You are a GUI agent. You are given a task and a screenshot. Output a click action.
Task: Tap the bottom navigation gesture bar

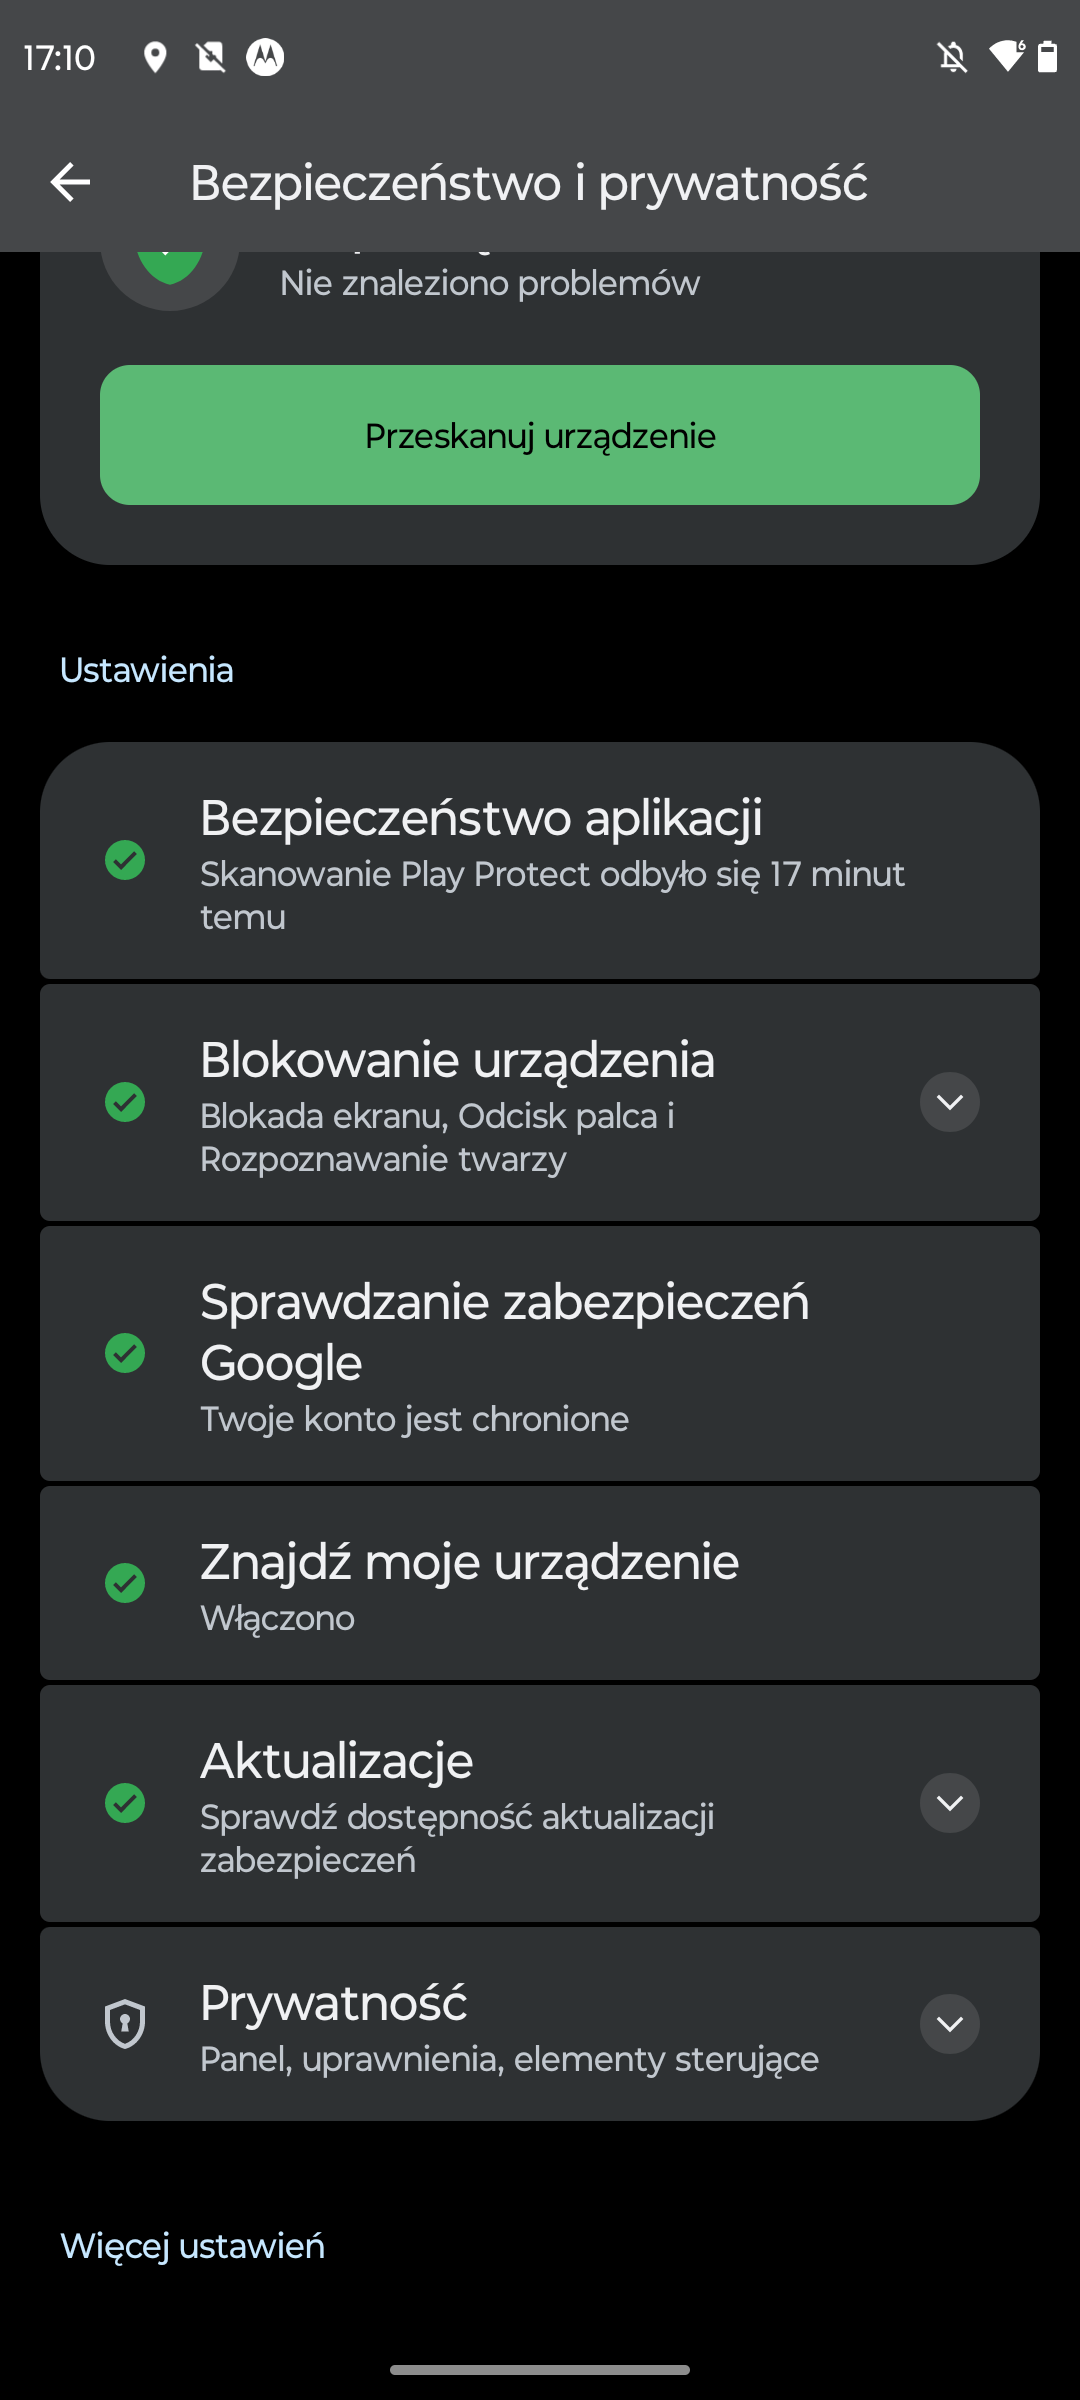pyautogui.click(x=540, y=2369)
